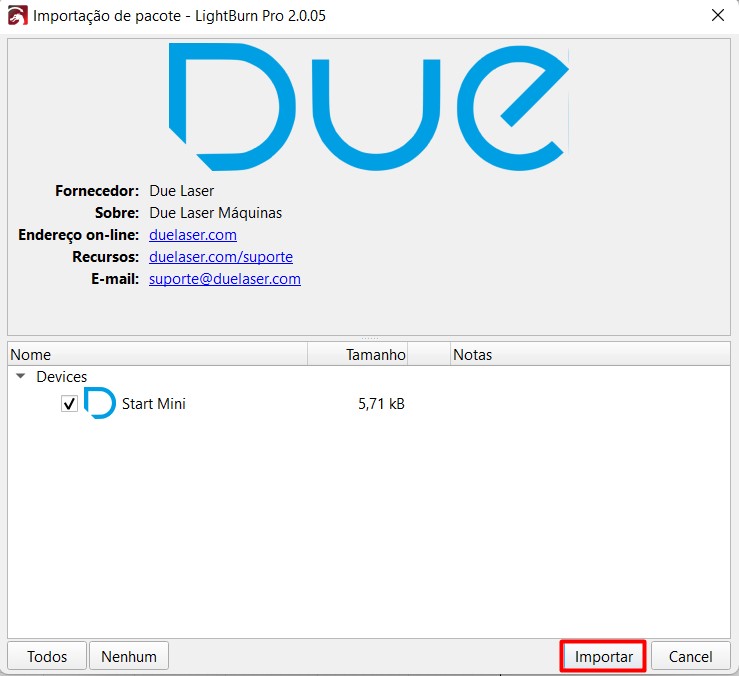
Task: Click the Start Mini device icon
Action: pos(99,403)
